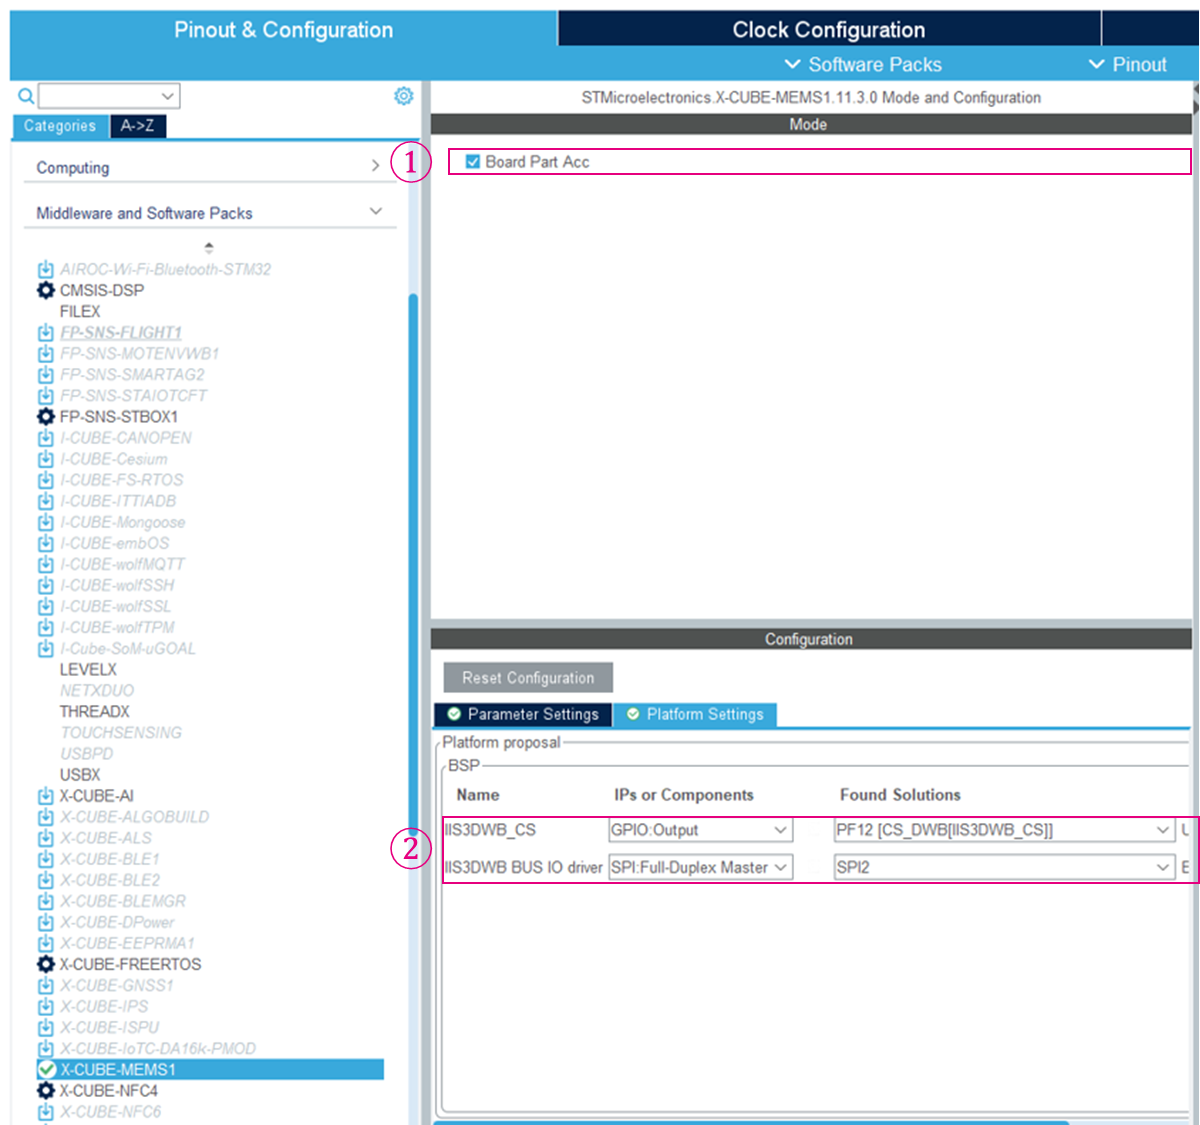Screen dimensions: 1200x1125
Task: Expand the Software Packs menu
Action: [x=863, y=64]
